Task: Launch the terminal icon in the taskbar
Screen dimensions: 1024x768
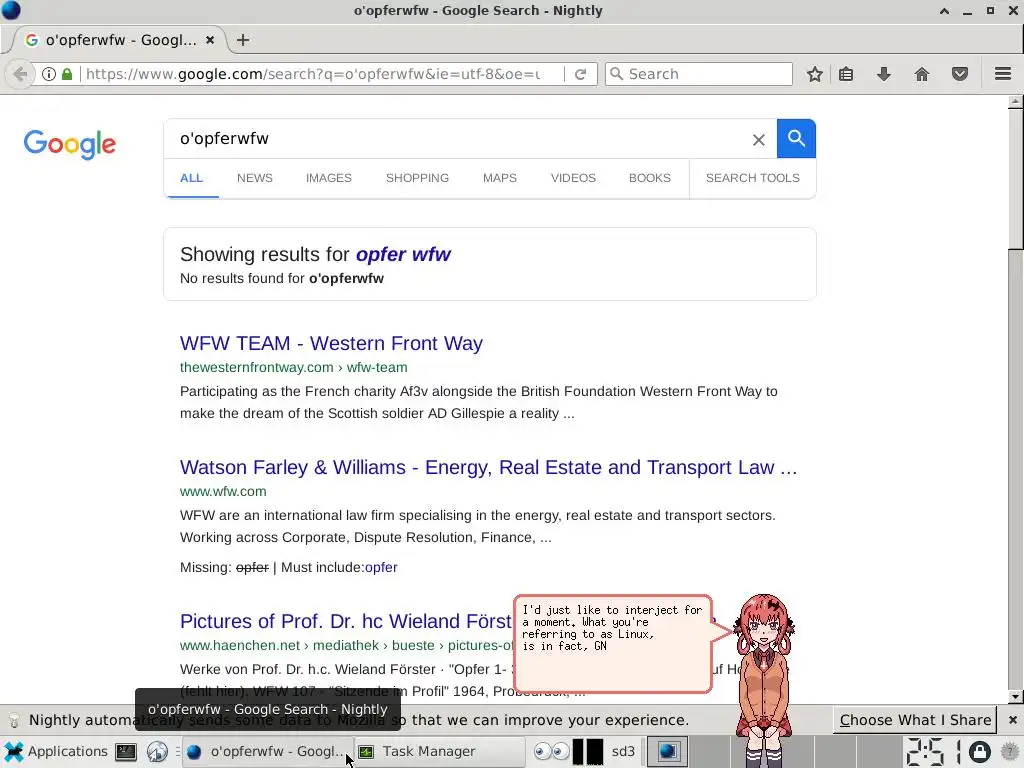Action: tap(125, 752)
